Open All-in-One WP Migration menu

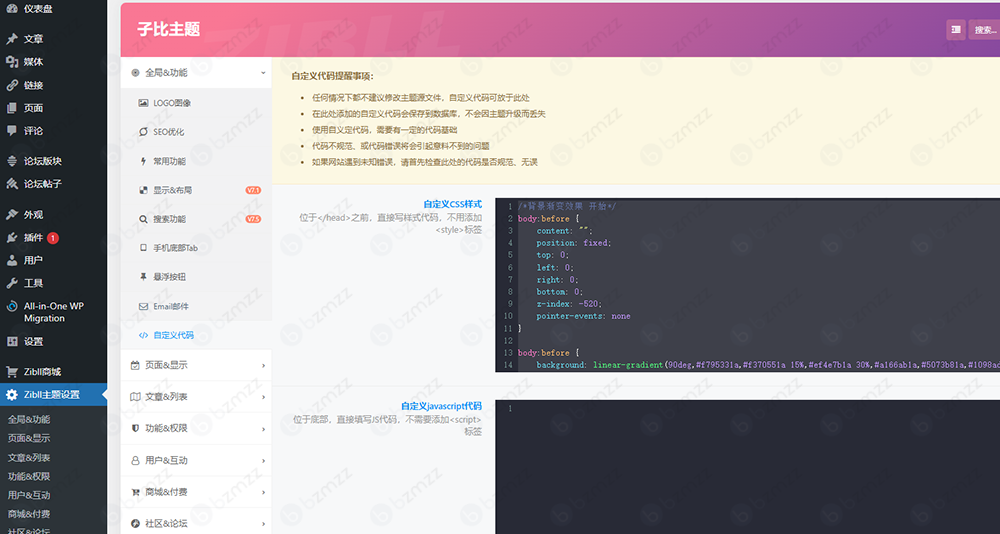[x=54, y=312]
